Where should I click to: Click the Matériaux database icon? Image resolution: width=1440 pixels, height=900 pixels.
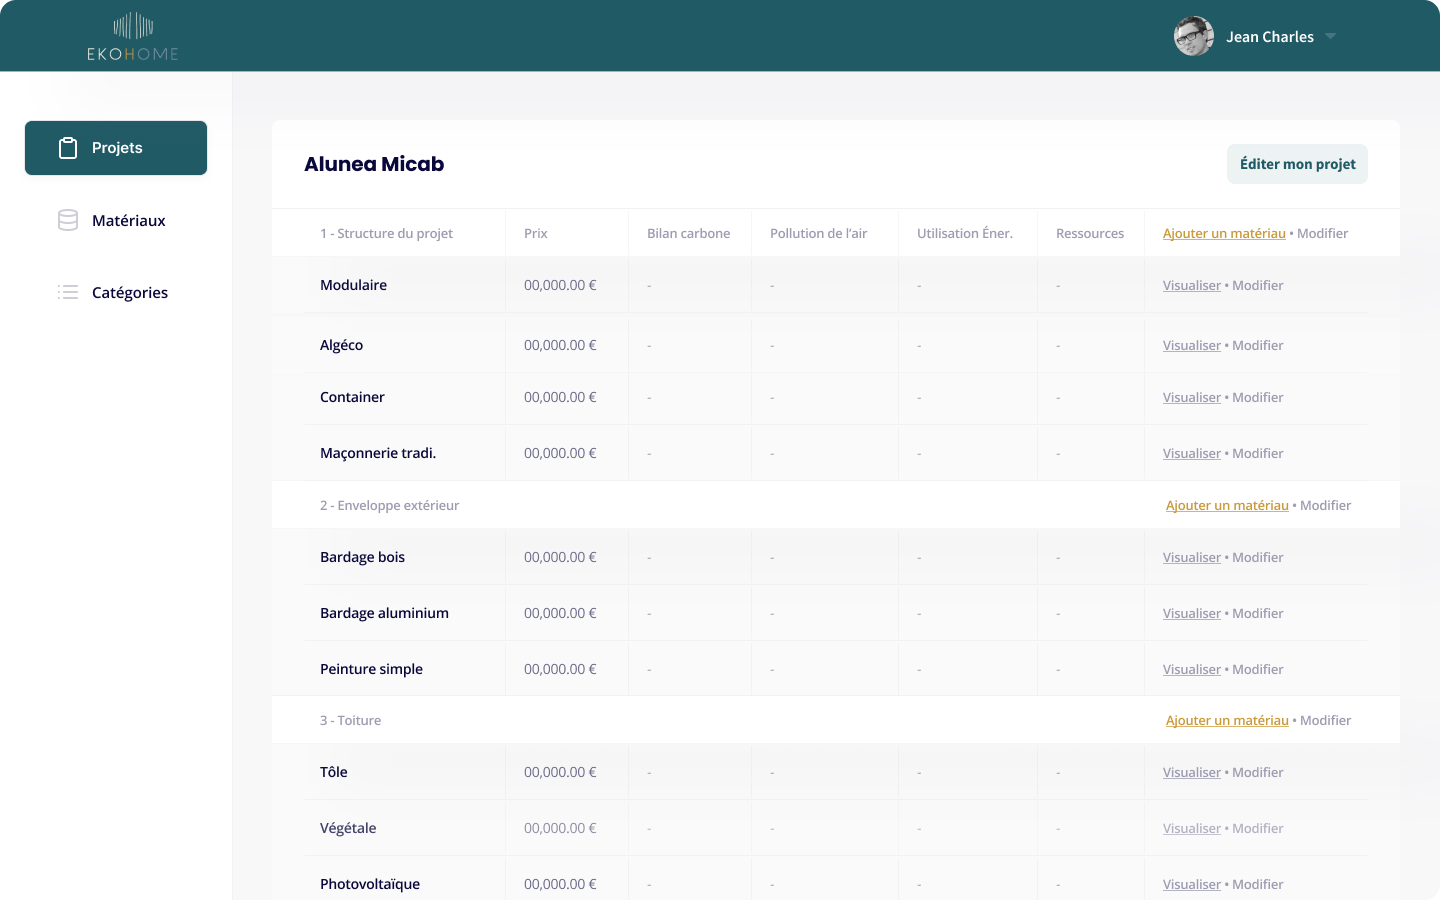pos(68,220)
